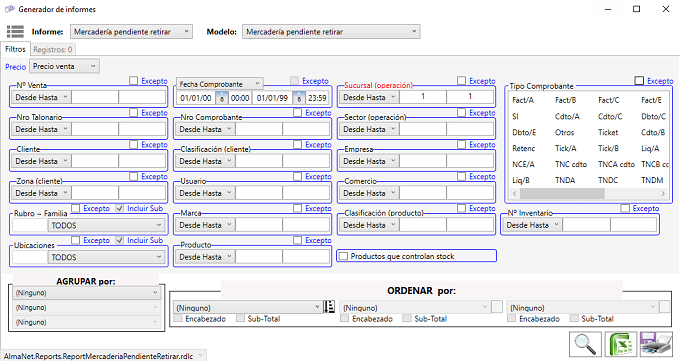
Task: Open the Modelo dropdown
Action: [331, 32]
